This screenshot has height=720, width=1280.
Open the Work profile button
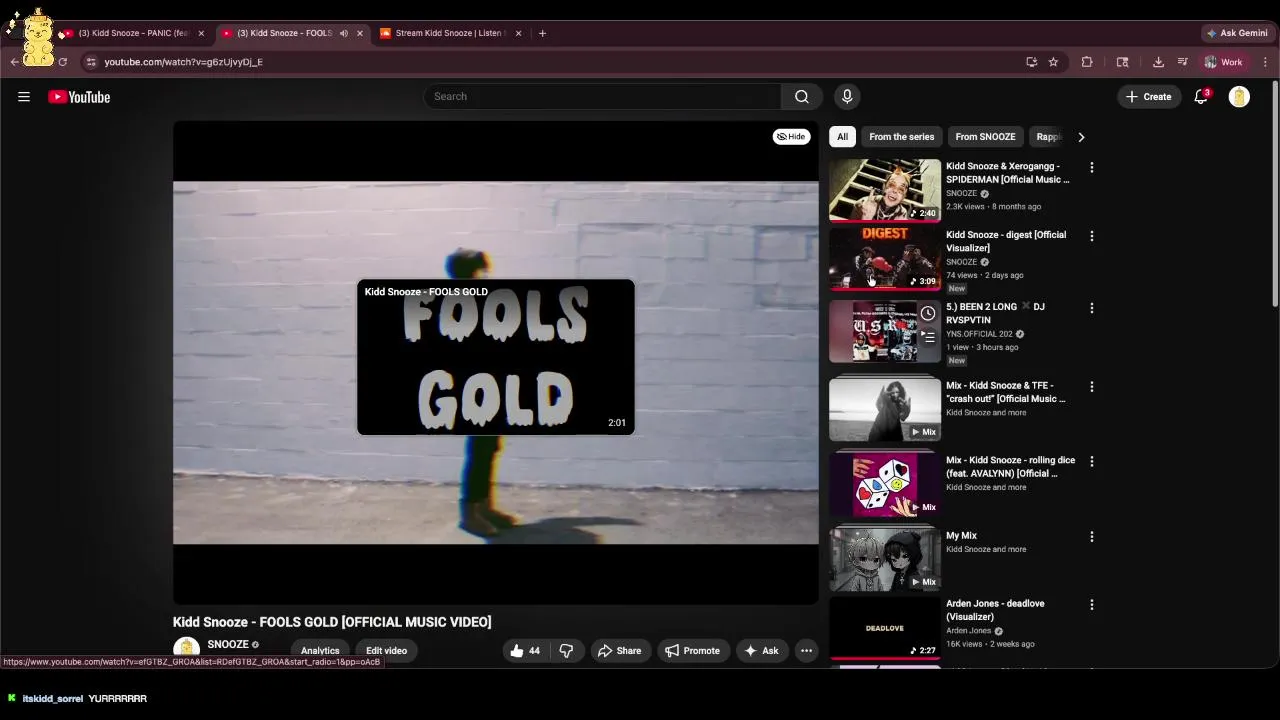coord(1223,62)
